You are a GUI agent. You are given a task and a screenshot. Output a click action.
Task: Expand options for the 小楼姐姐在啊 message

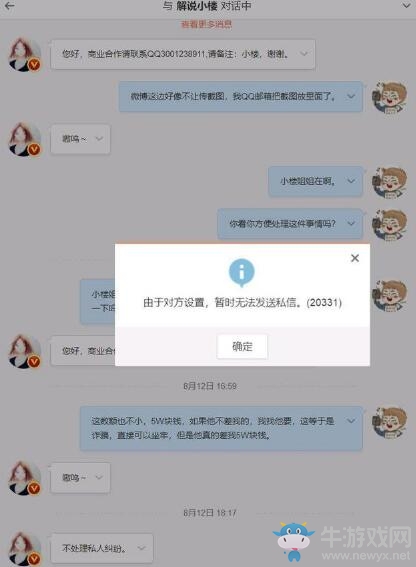[351, 181]
